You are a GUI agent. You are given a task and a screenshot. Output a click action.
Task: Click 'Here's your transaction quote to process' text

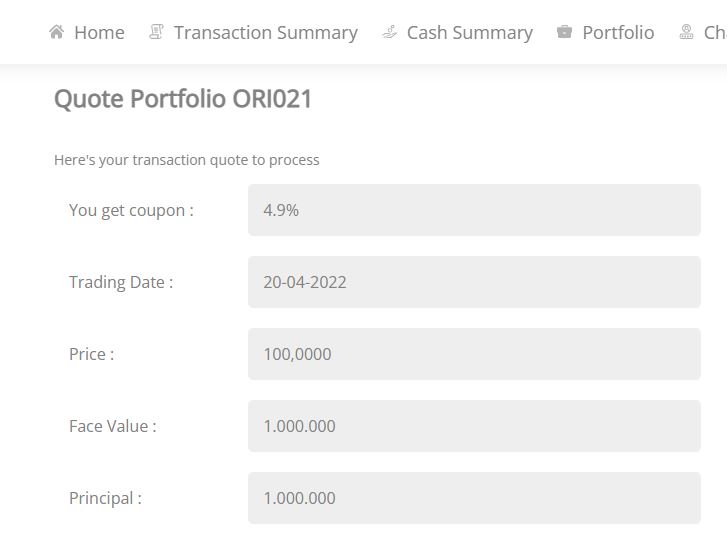[186, 160]
